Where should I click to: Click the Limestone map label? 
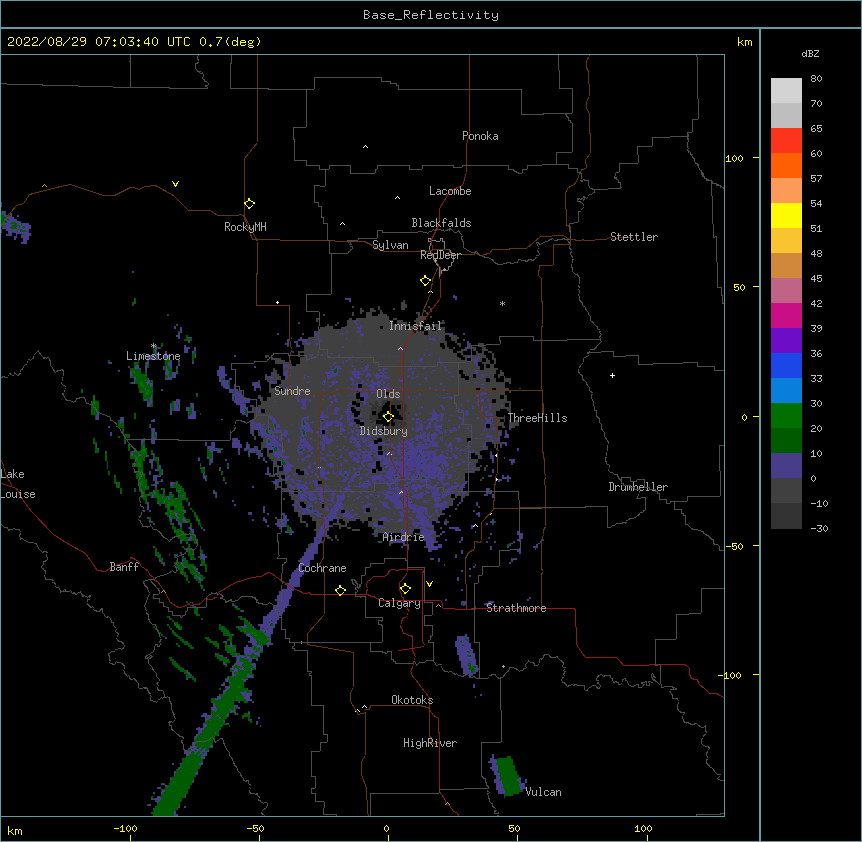click(x=153, y=356)
